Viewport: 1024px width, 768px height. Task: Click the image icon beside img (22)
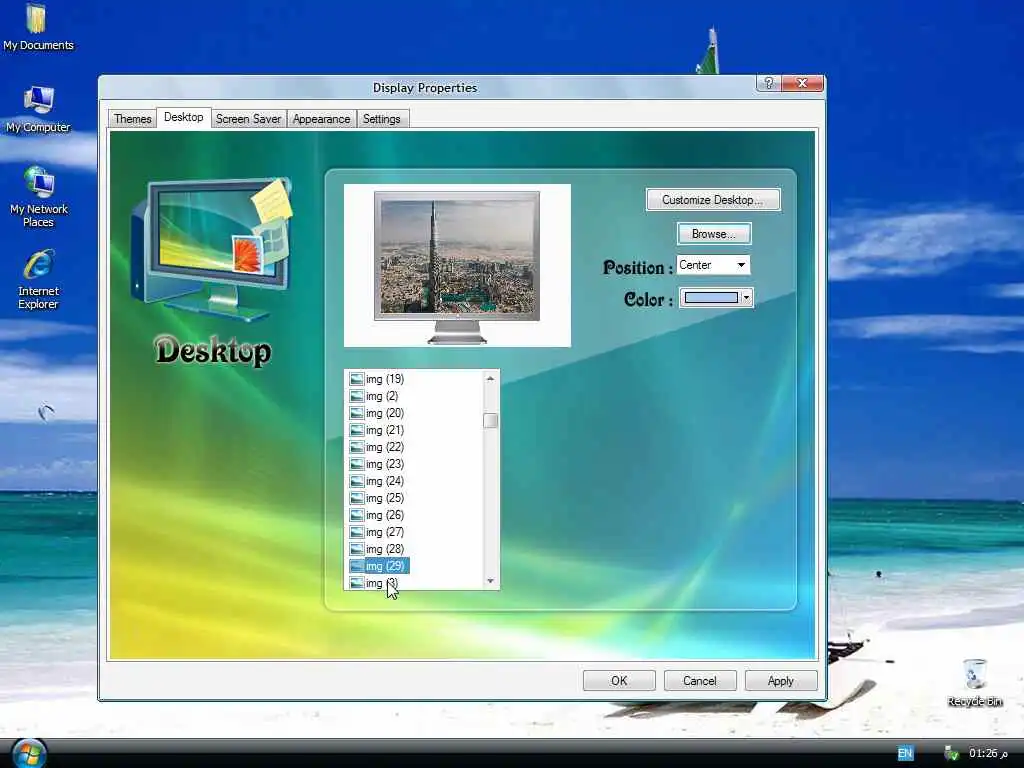point(357,447)
